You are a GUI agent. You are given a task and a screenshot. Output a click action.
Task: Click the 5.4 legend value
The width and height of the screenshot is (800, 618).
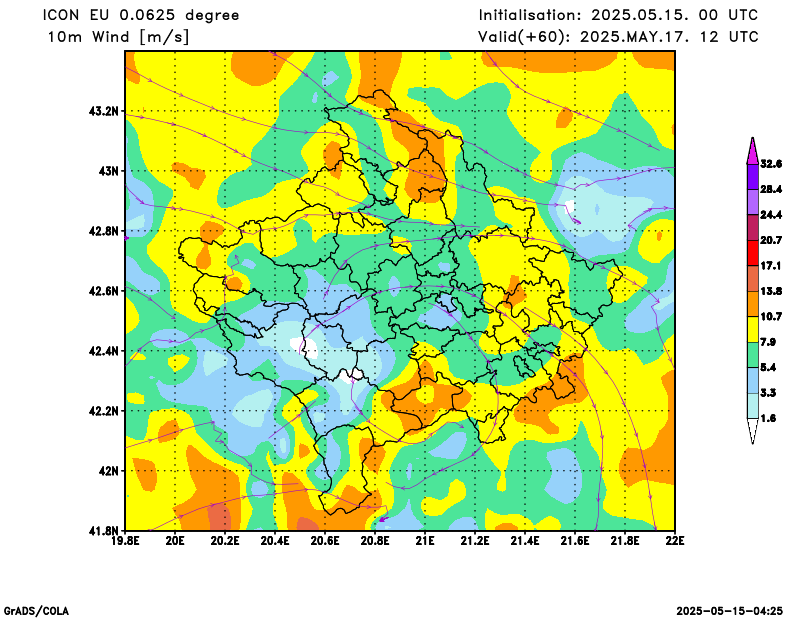(768, 367)
